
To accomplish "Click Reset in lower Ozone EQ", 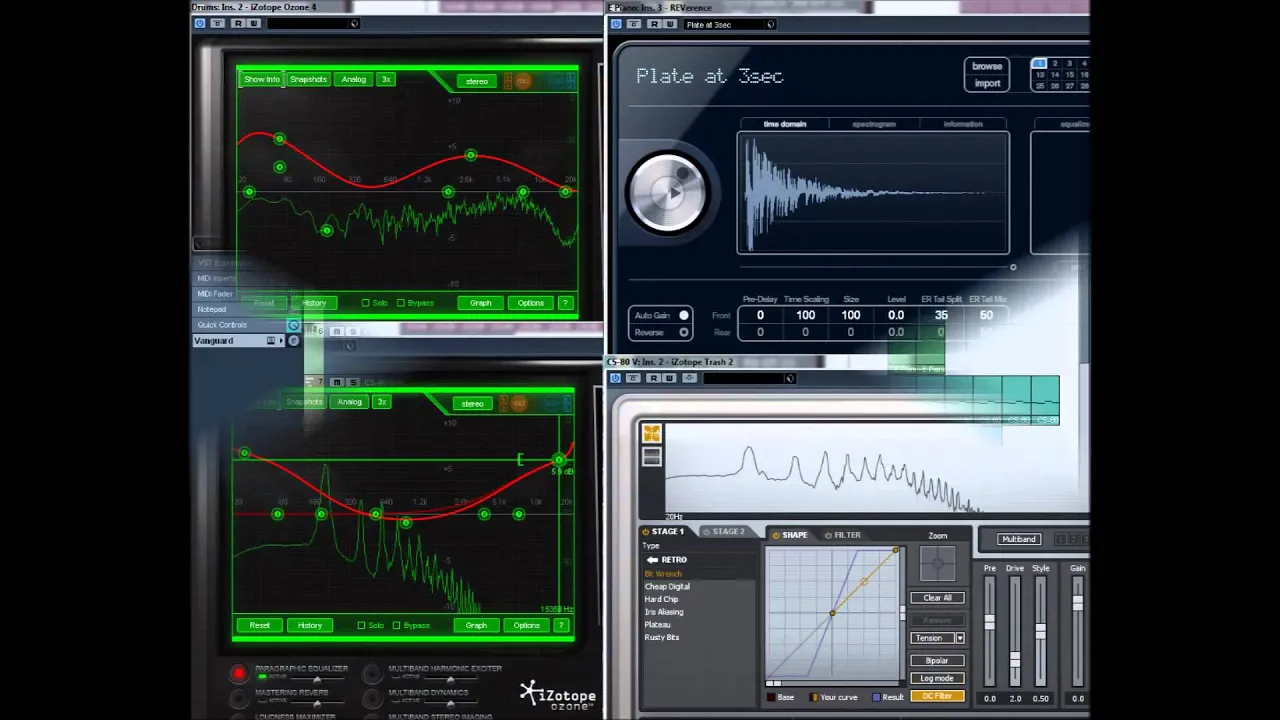I will pyautogui.click(x=259, y=625).
